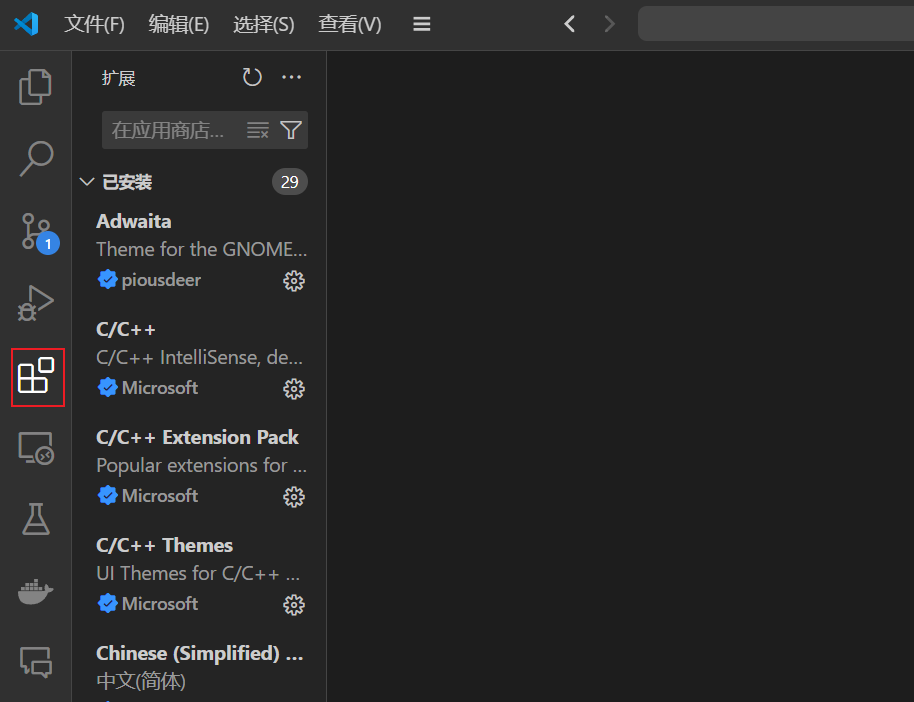Screen dimensions: 914x702
Task: Open manage gear for C/C++ Themes
Action: pyautogui.click(x=294, y=605)
